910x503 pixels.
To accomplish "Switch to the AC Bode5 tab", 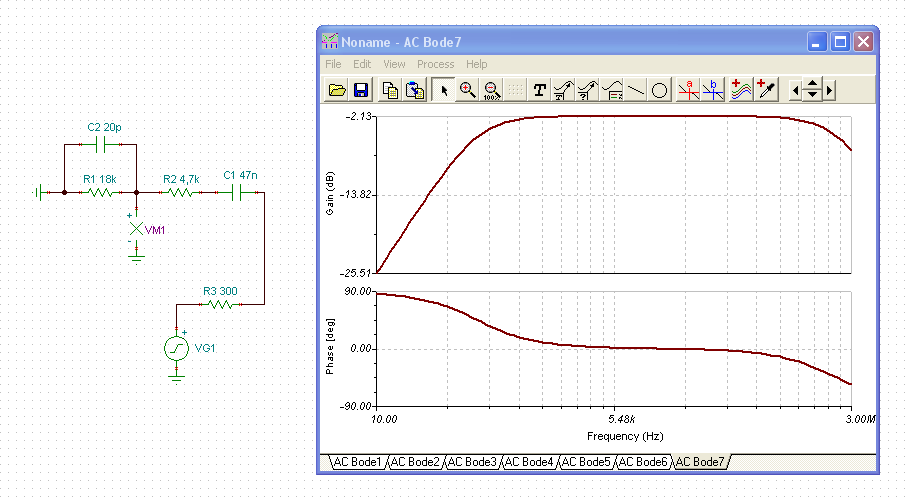I will [x=586, y=462].
